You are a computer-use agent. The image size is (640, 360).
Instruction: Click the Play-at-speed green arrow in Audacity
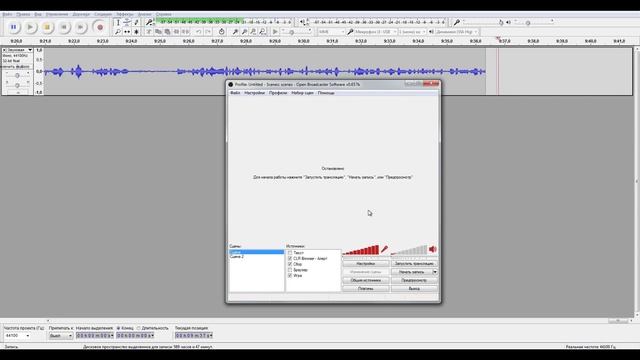point(275,31)
